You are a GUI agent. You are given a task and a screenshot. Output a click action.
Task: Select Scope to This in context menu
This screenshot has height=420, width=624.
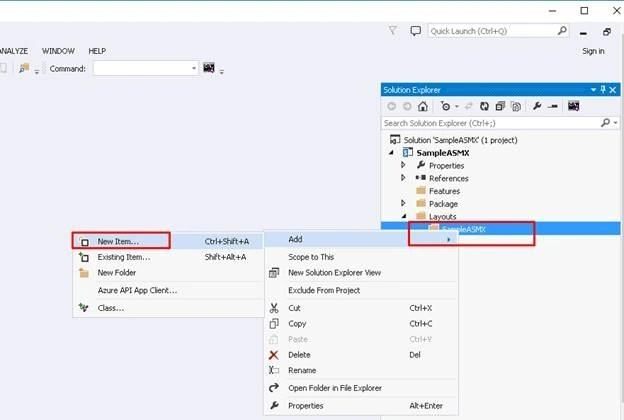coord(361,257)
